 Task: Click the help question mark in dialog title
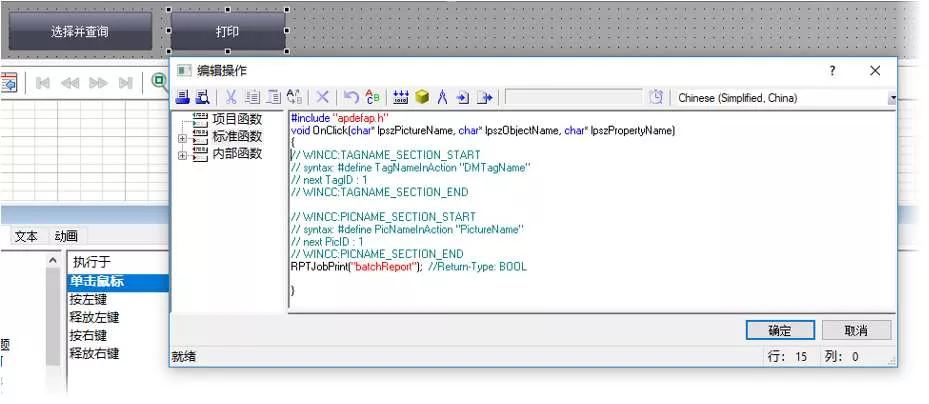(x=832, y=71)
